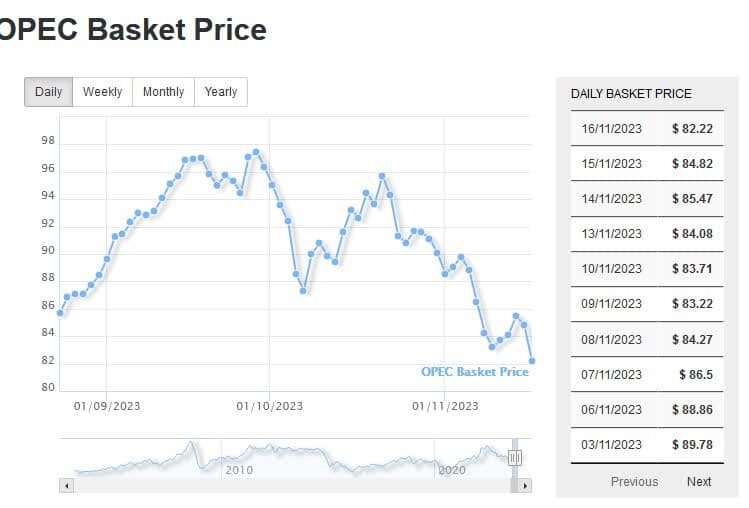Toggle the OPEC Basket Price legend

point(474,372)
